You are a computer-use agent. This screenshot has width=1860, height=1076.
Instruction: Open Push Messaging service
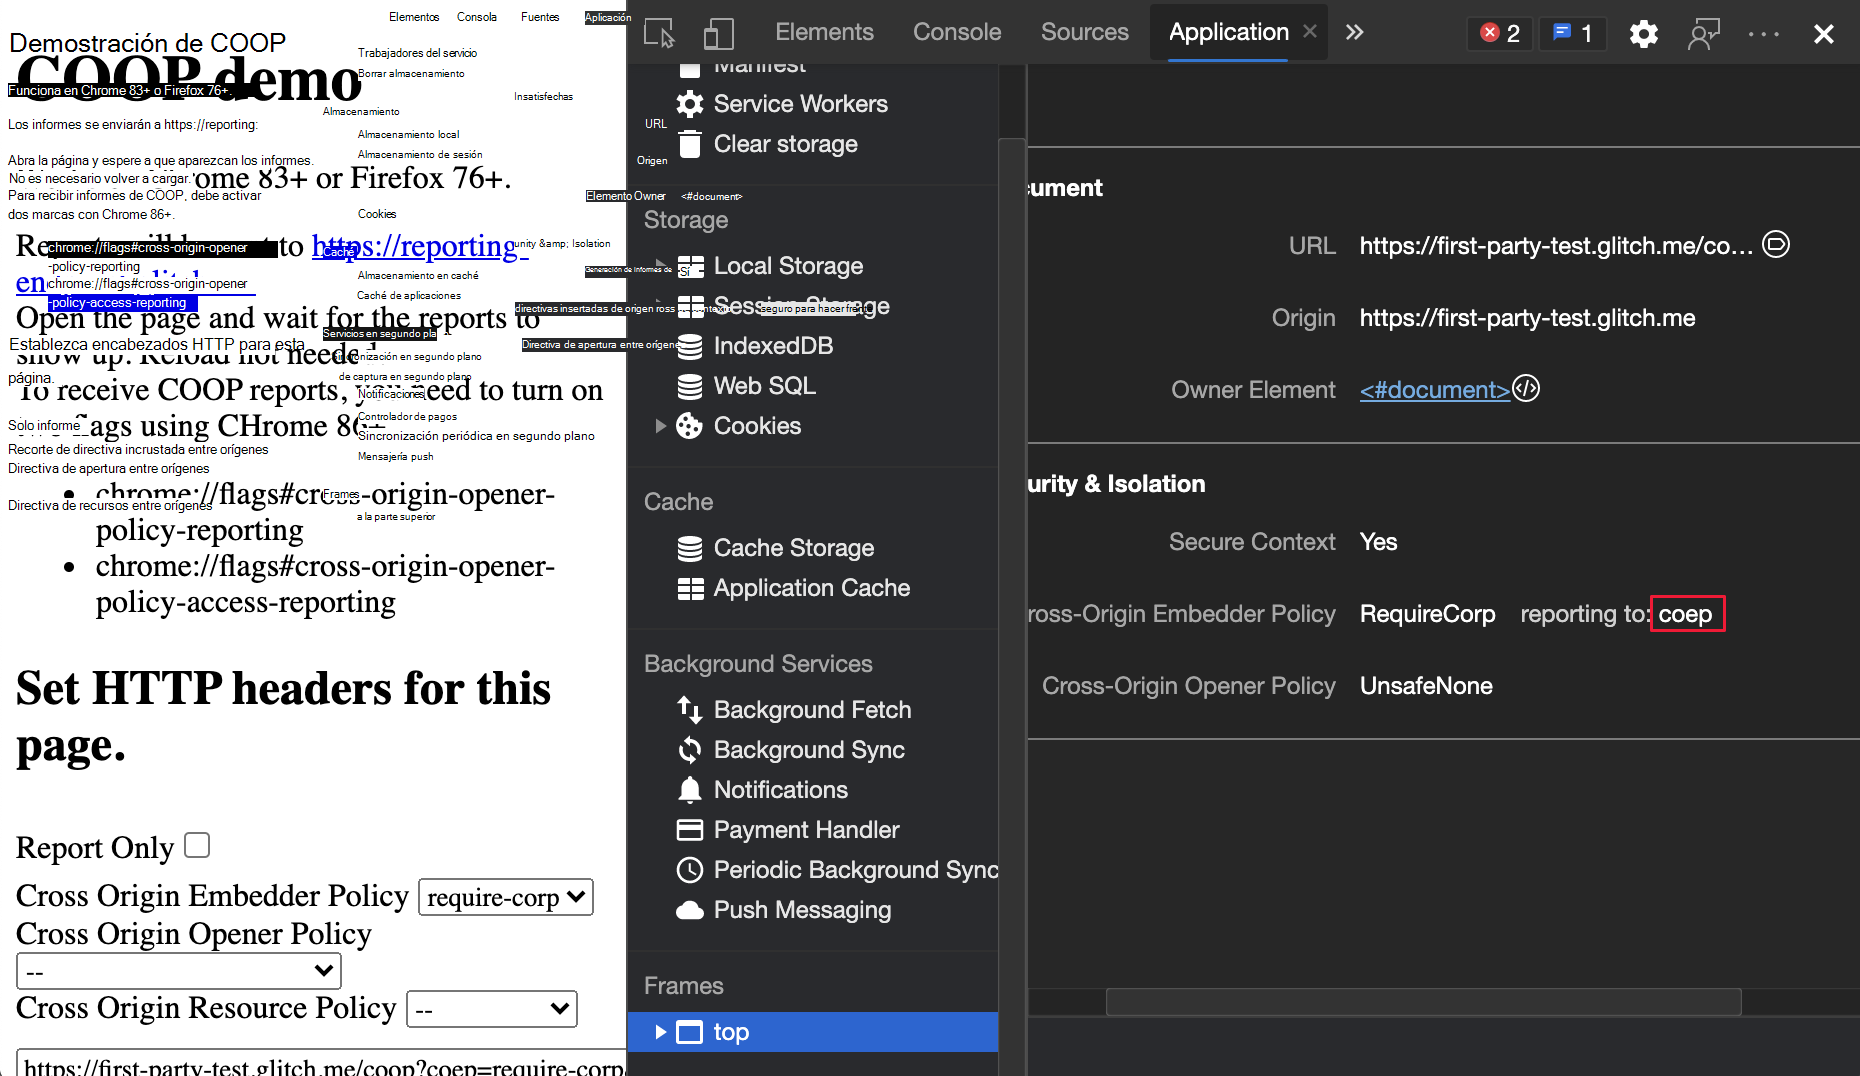[802, 910]
